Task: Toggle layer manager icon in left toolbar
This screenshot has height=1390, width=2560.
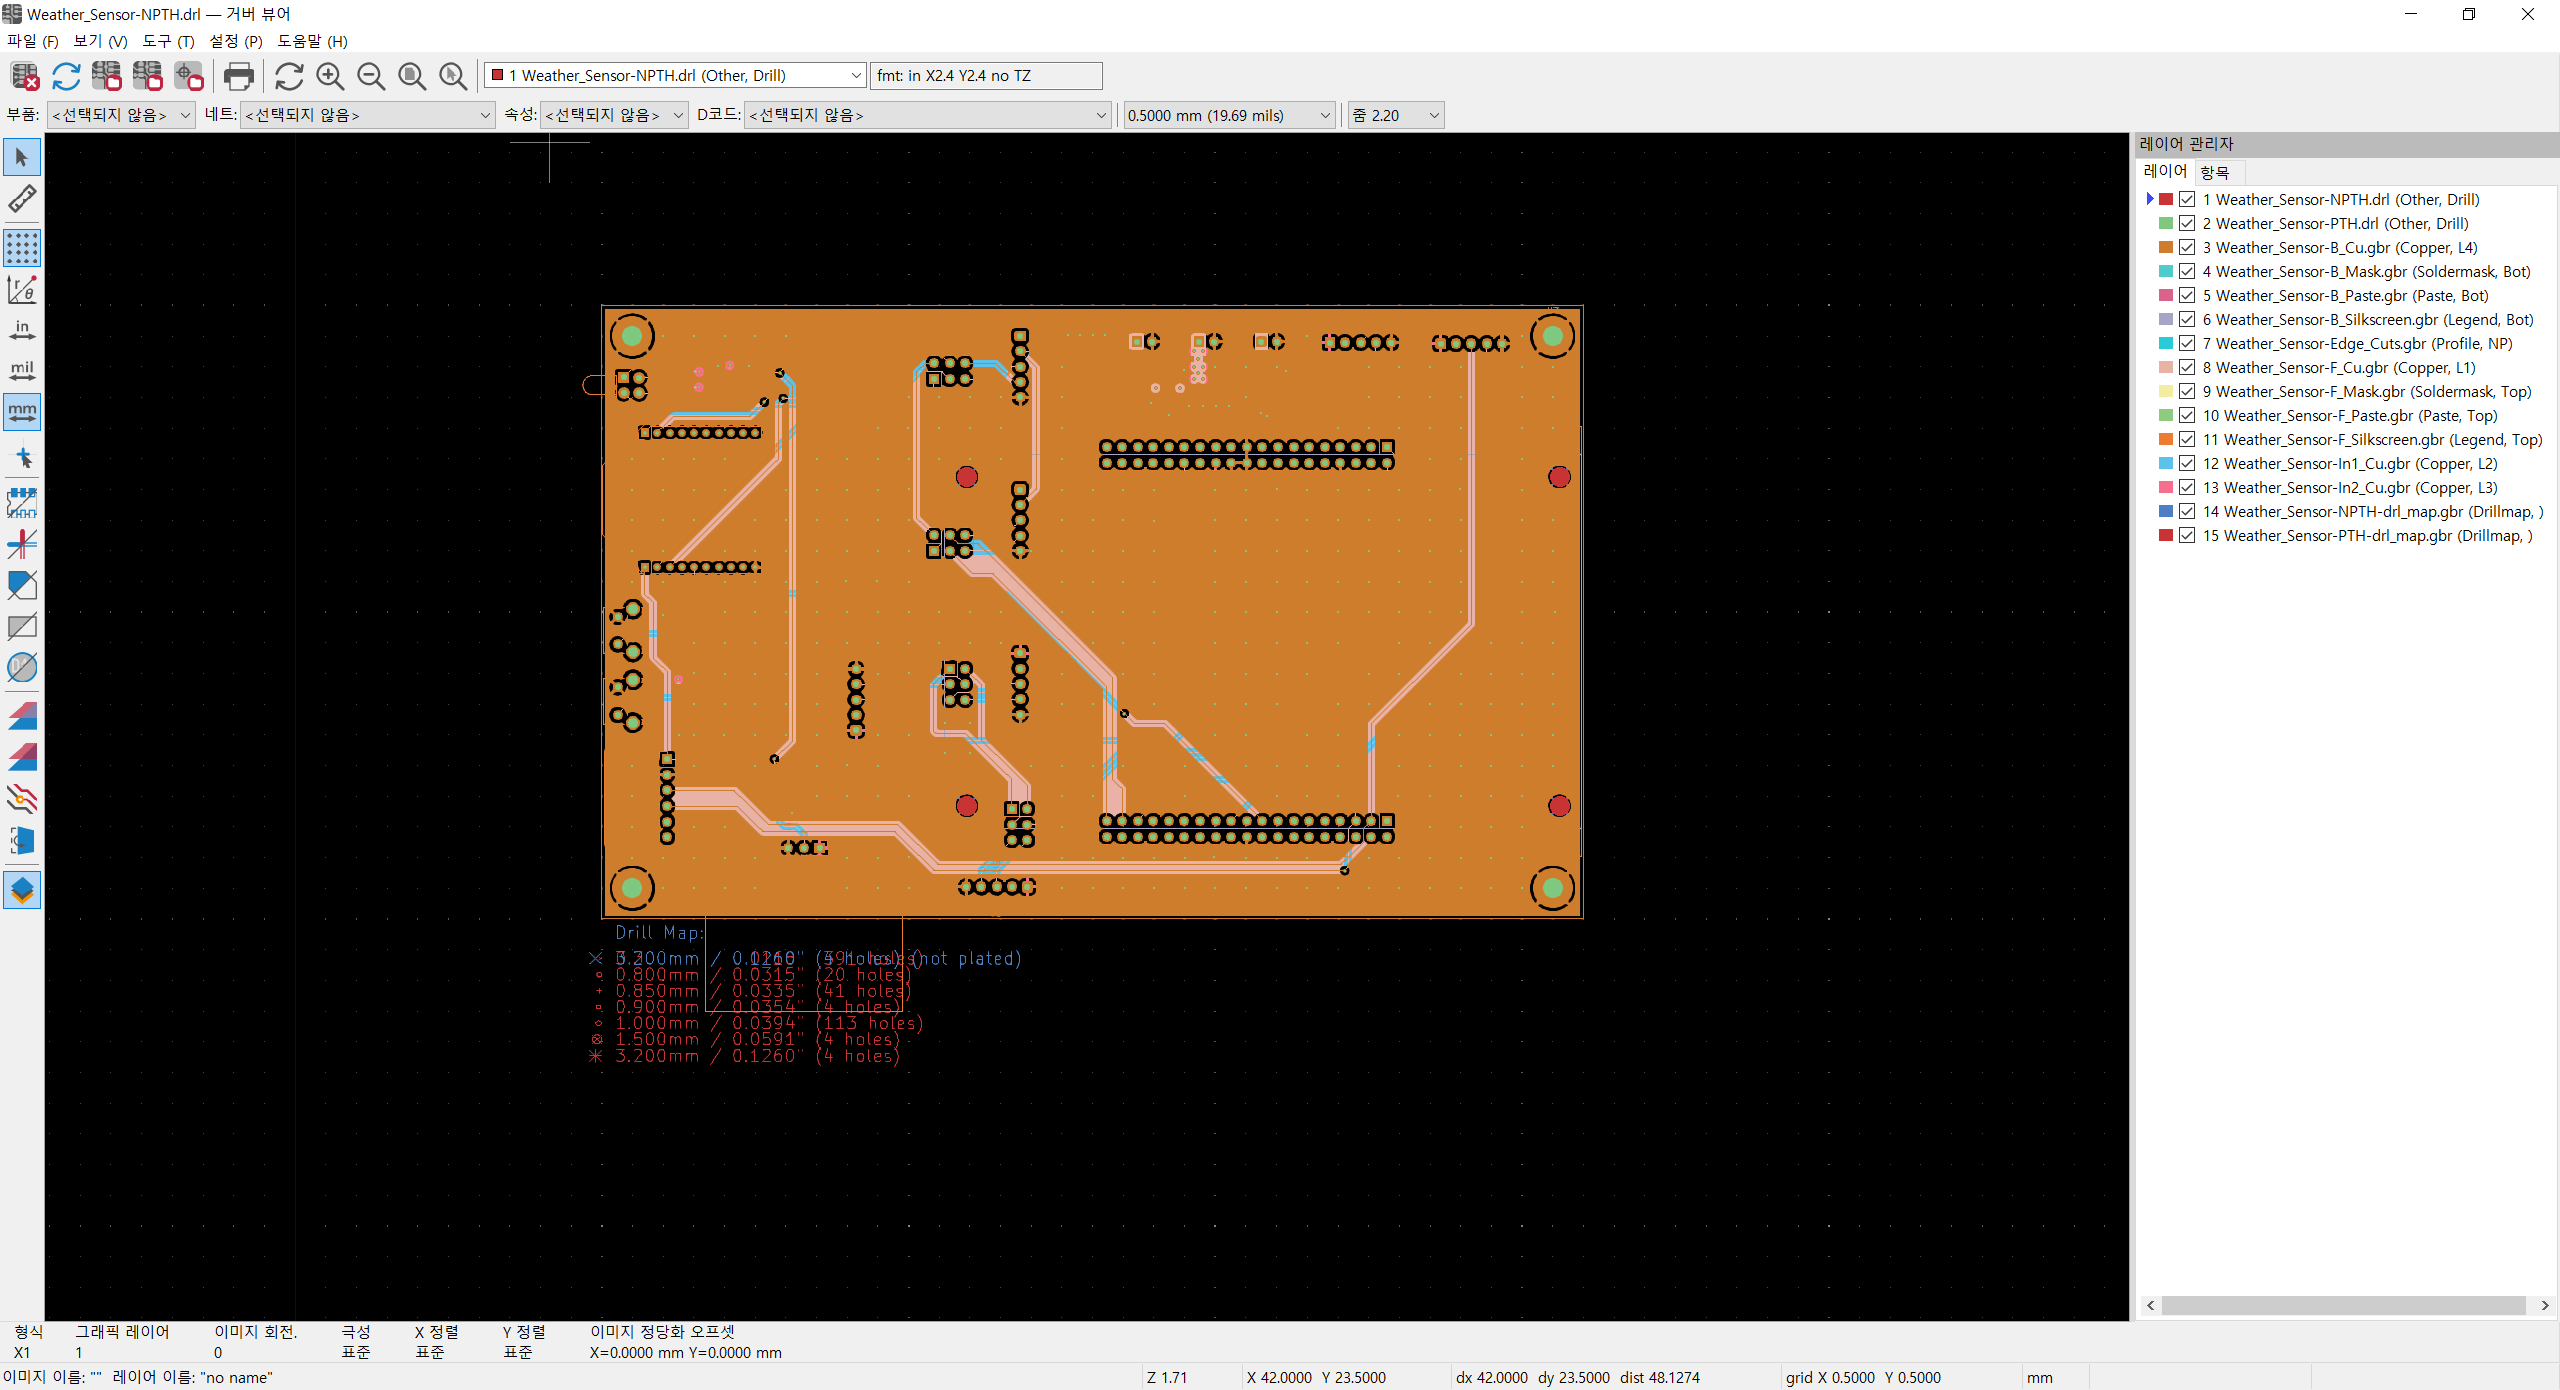Action: 22,889
